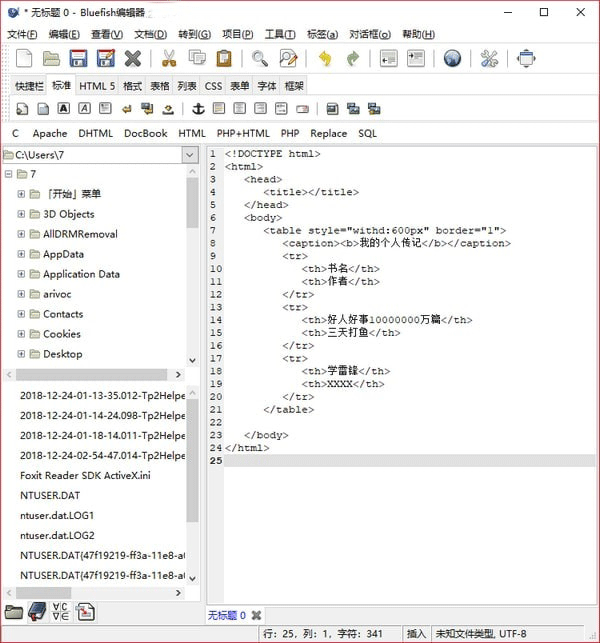600x643 pixels.
Task: Open the 文件(F) menu
Action: [x=21, y=34]
